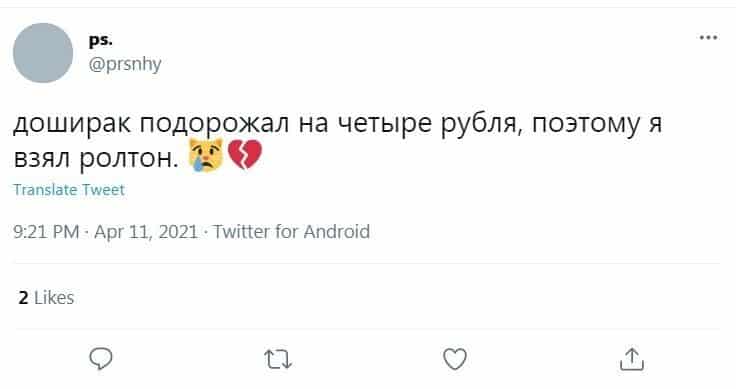Open the Twitter for Android source link

291,232
